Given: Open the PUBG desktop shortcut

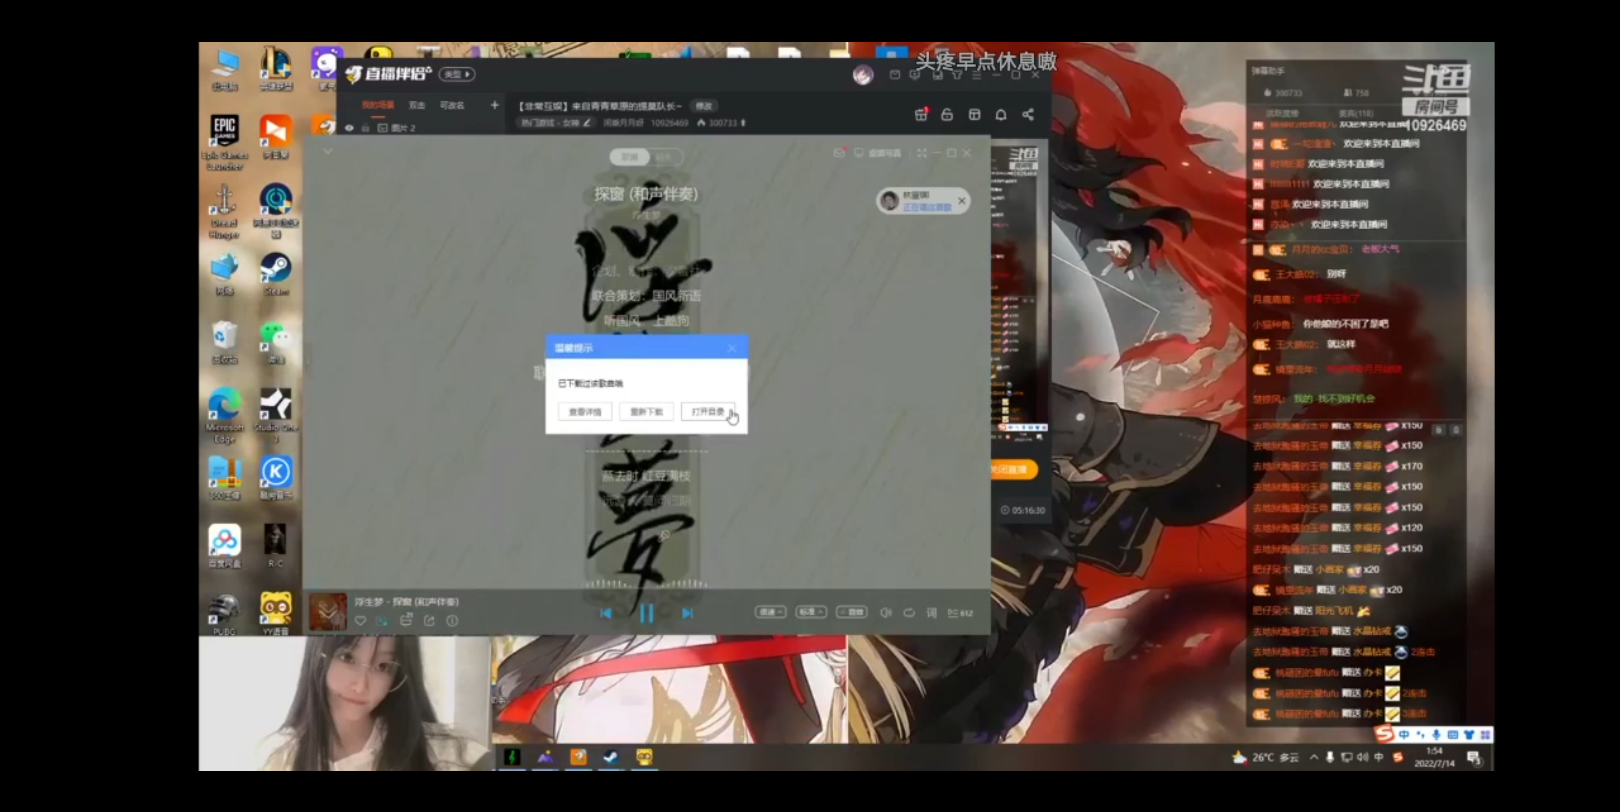Looking at the screenshot, I should (x=224, y=613).
